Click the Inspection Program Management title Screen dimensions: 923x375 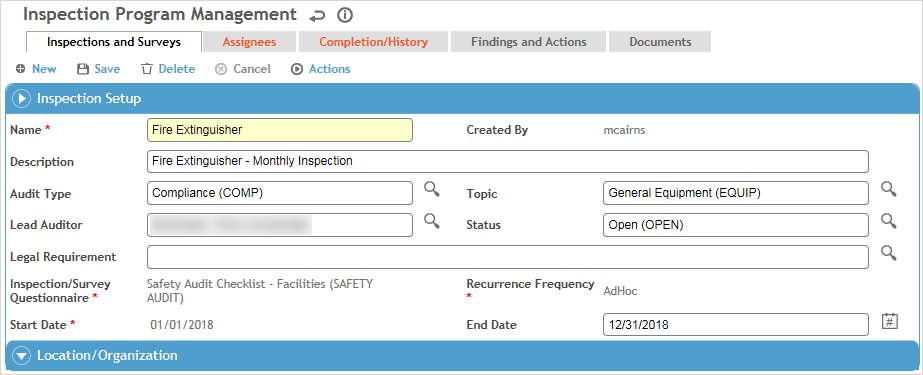160,14
